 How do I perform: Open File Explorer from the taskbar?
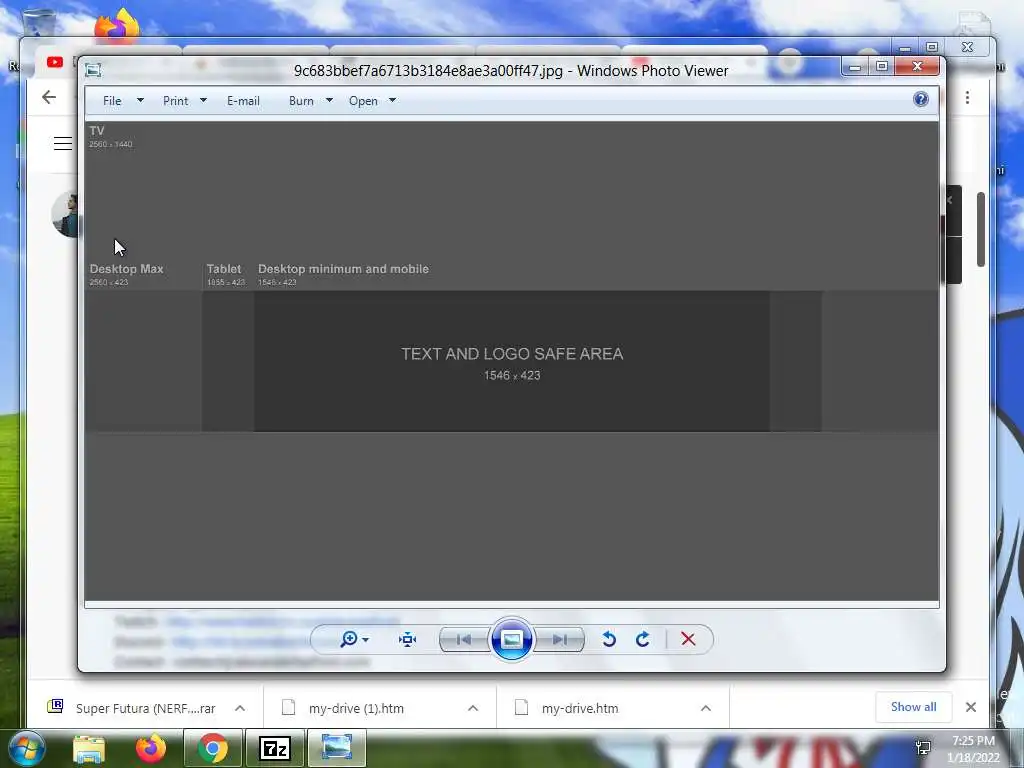click(x=89, y=748)
